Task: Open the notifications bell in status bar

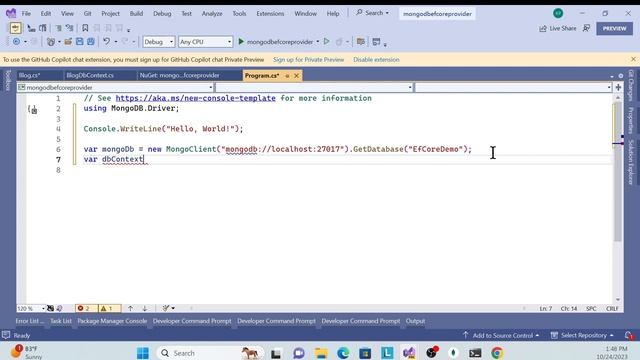Action: (629, 335)
